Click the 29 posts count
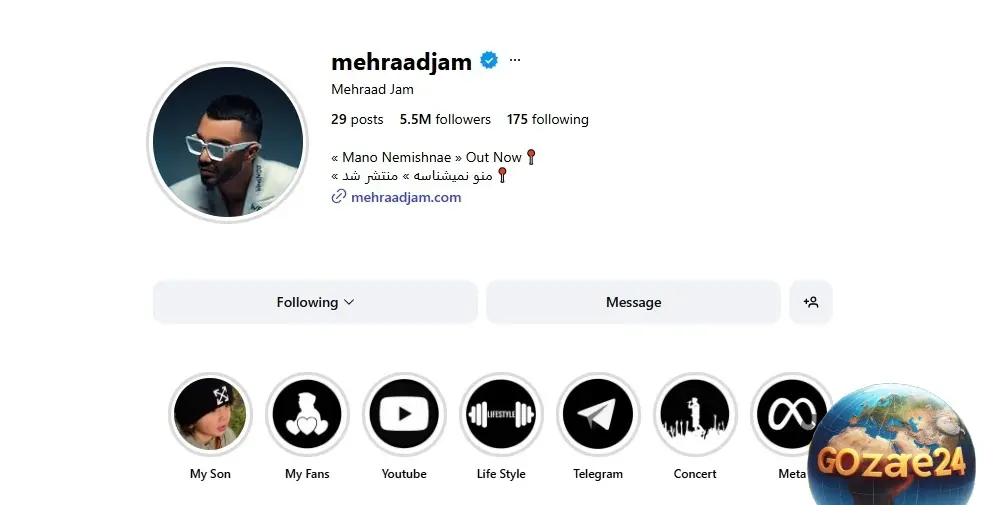Screen dimensions: 983x505 (357, 119)
